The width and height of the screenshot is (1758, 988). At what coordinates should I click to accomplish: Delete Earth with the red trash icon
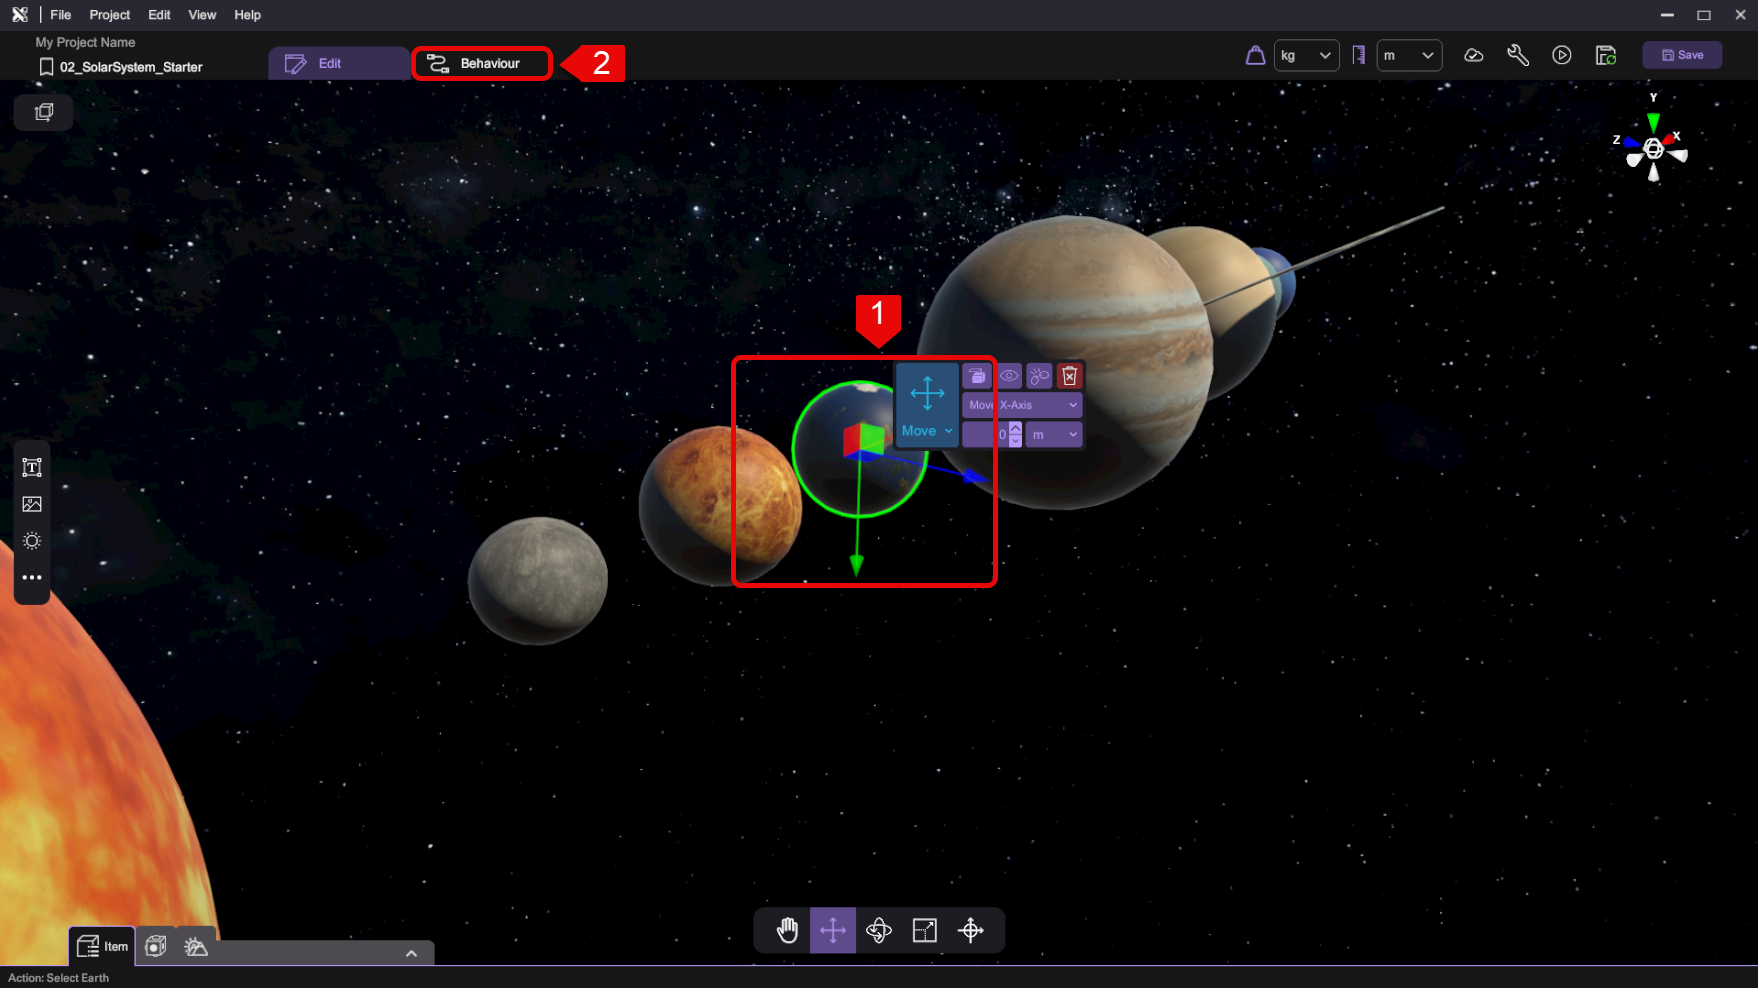click(x=1069, y=376)
